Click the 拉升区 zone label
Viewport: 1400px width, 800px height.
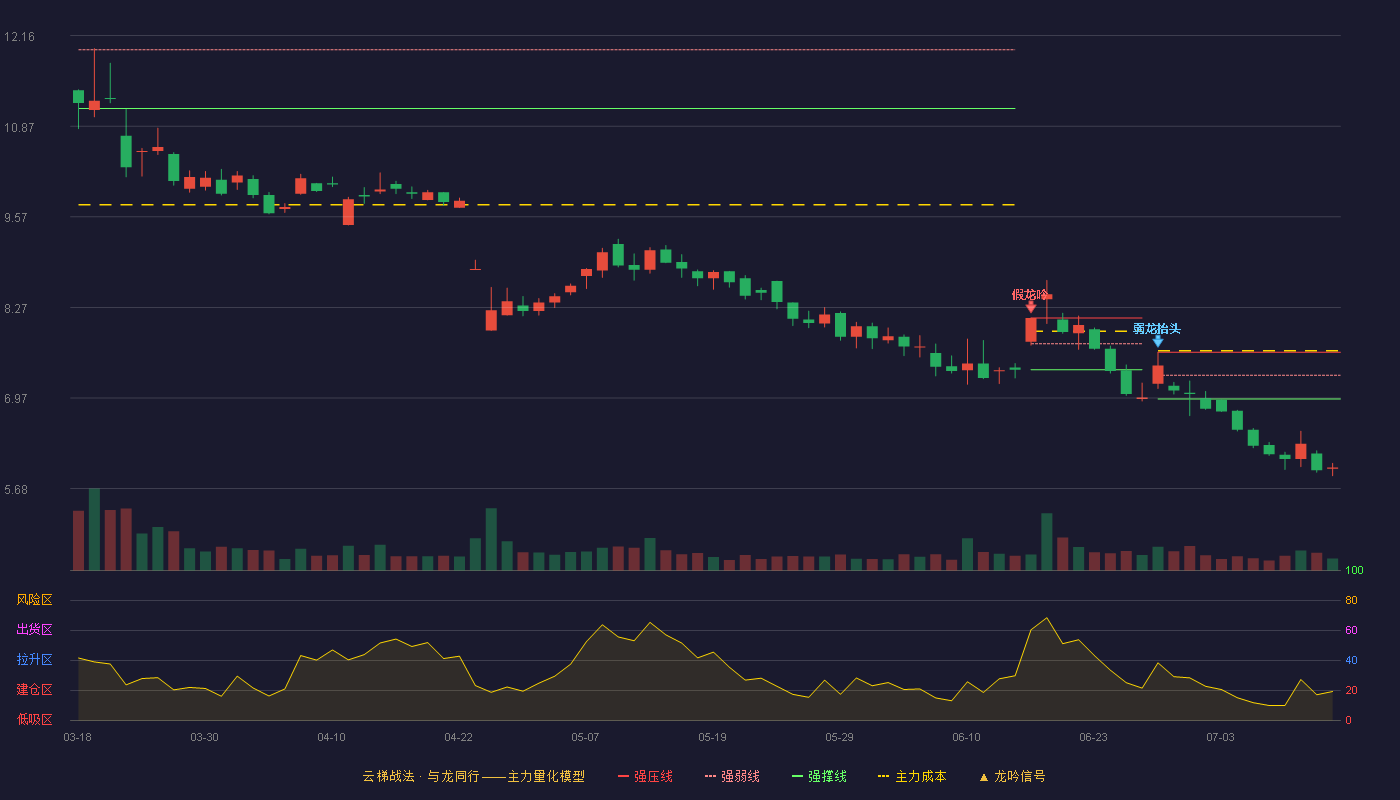click(34, 660)
